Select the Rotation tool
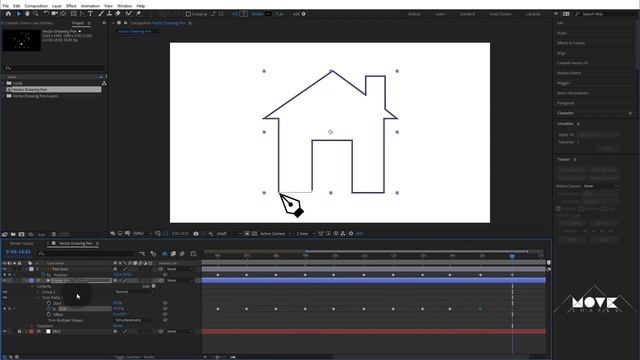Image resolution: width=640 pixels, height=360 pixels. point(46,14)
